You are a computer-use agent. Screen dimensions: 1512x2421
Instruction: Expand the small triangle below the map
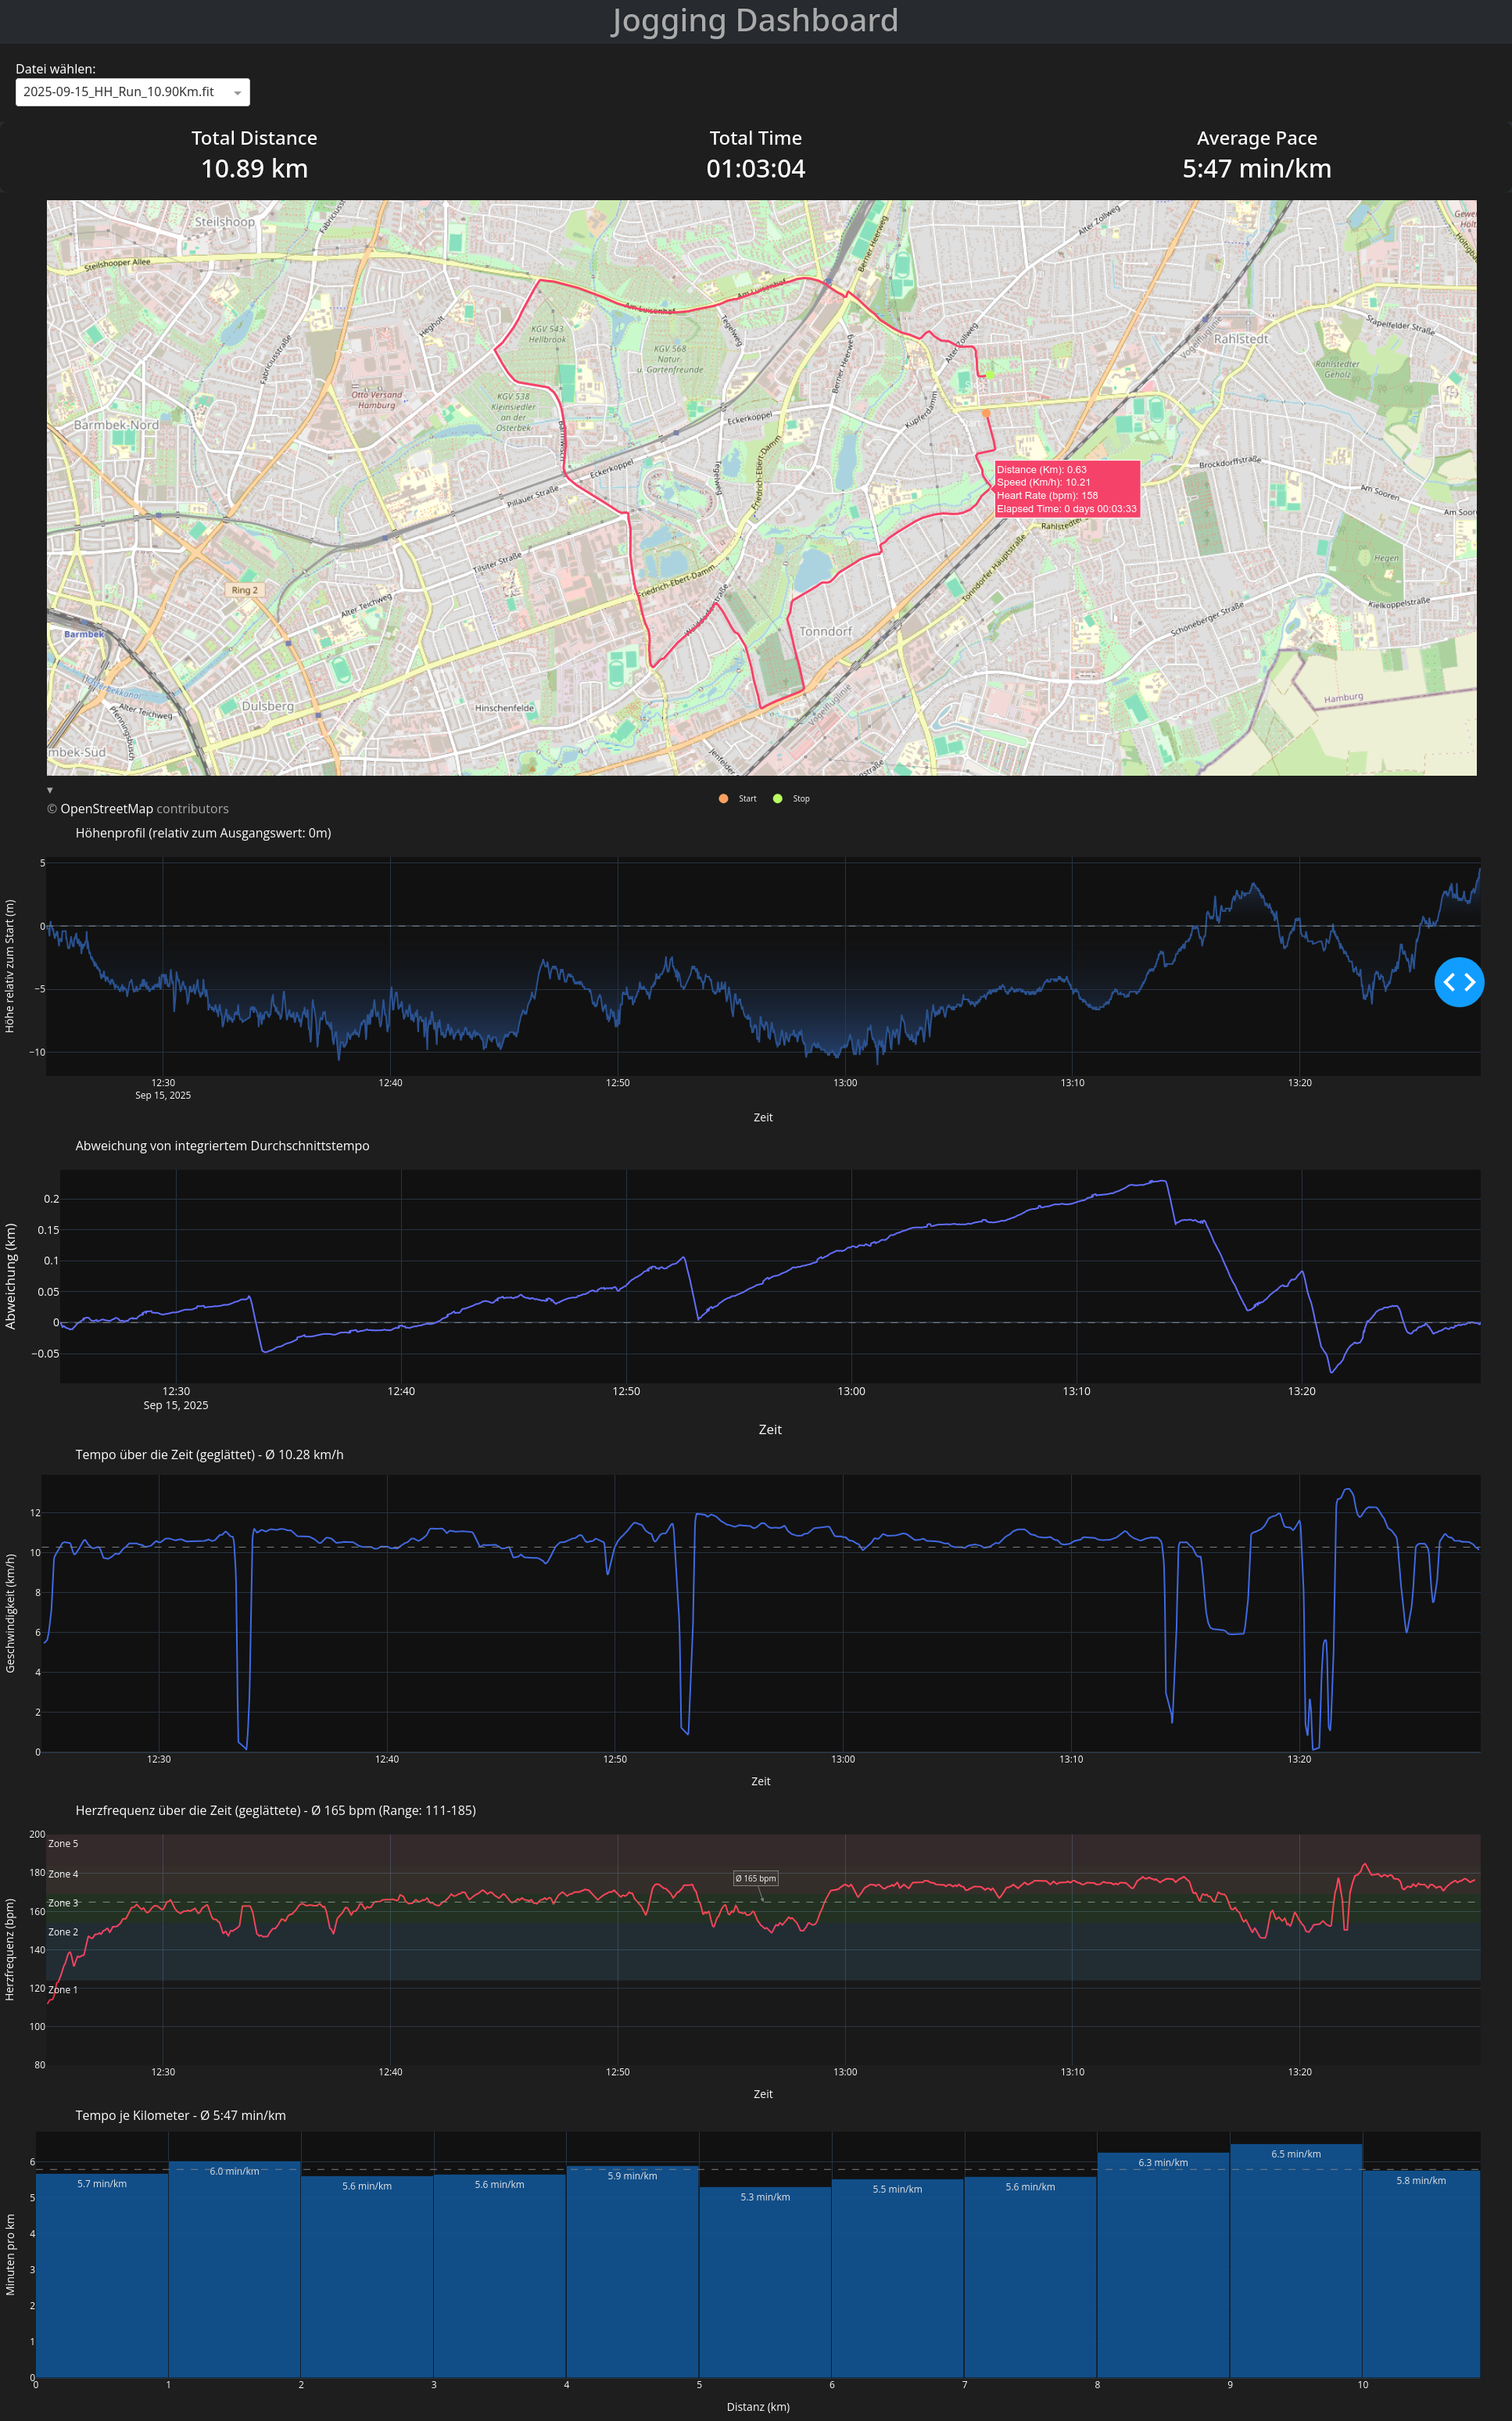click(50, 790)
